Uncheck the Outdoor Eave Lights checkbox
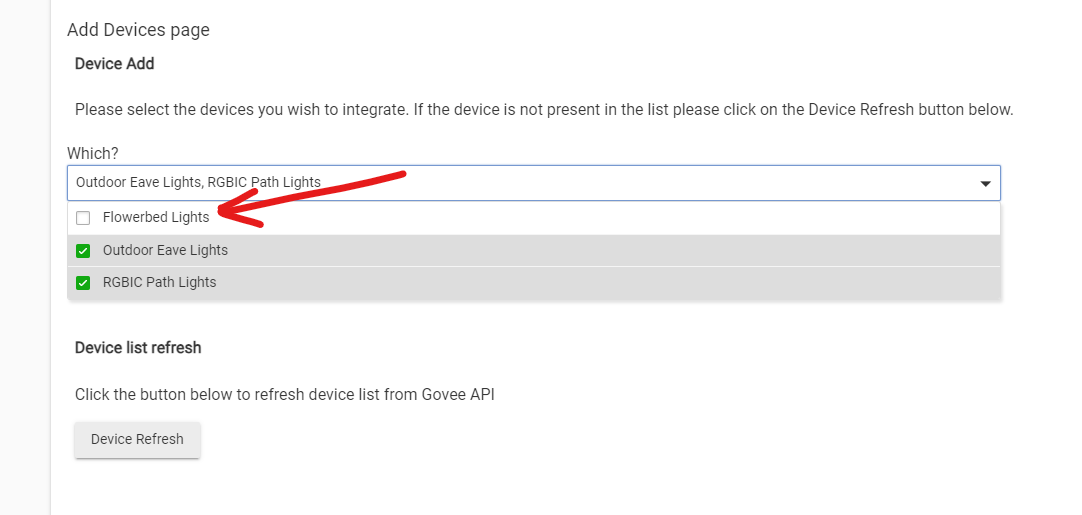 click(x=83, y=251)
